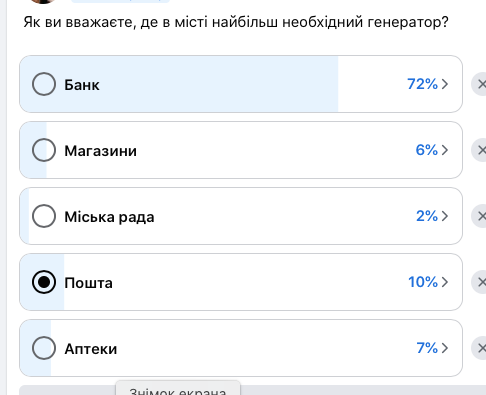
Task: Click the Знімок екрана tooltip label
Action: click(x=178, y=391)
